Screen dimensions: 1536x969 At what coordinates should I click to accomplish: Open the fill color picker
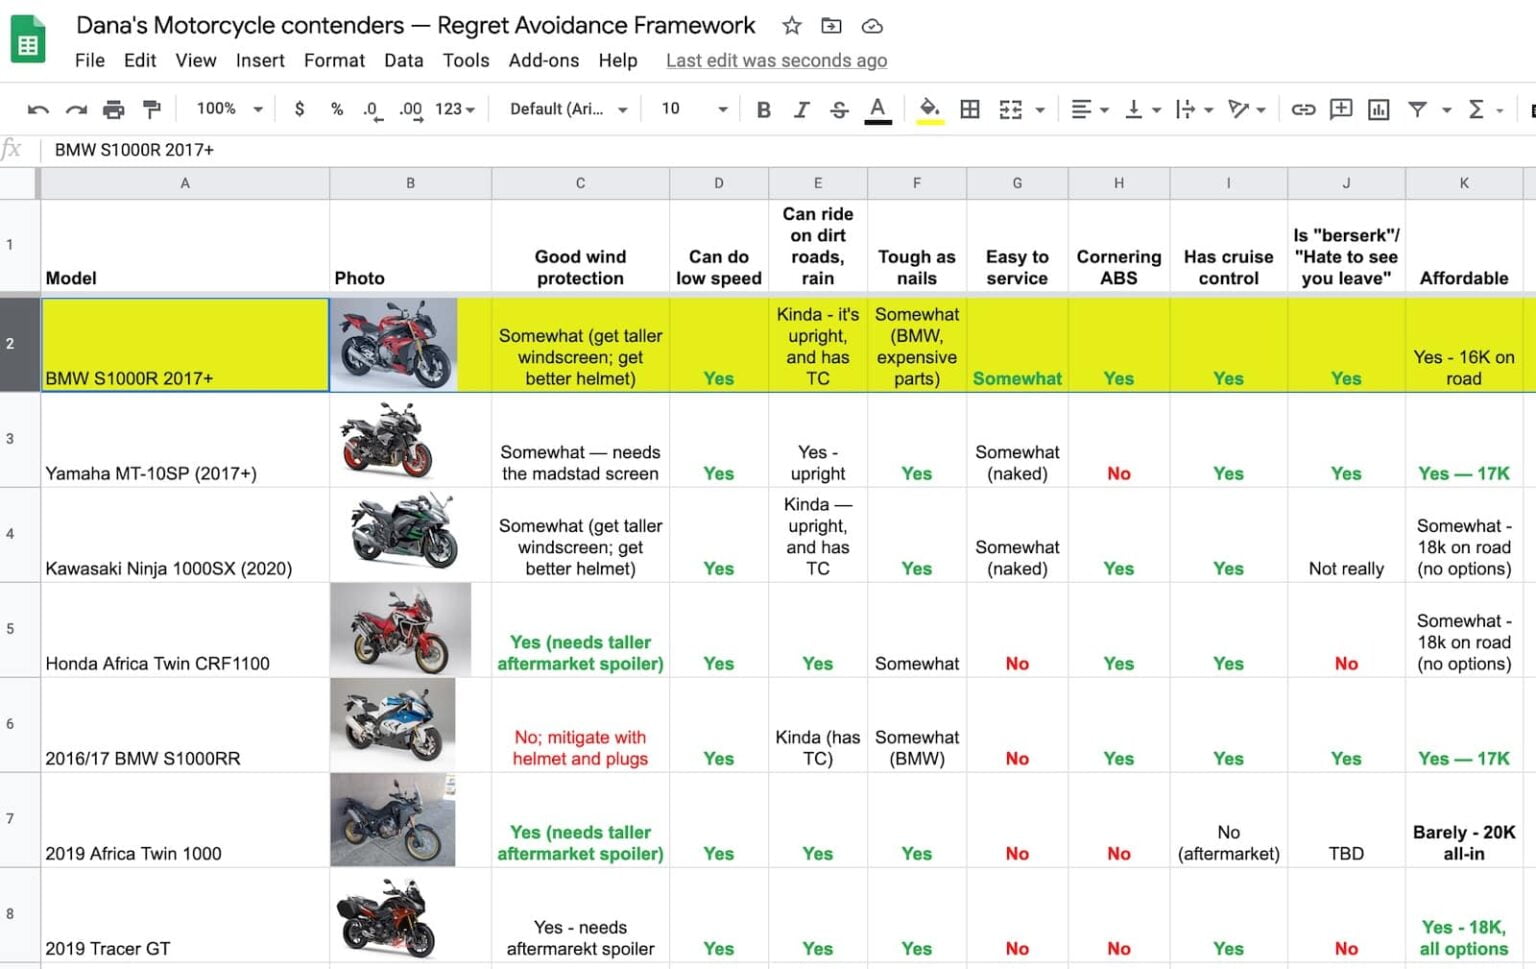tap(929, 109)
